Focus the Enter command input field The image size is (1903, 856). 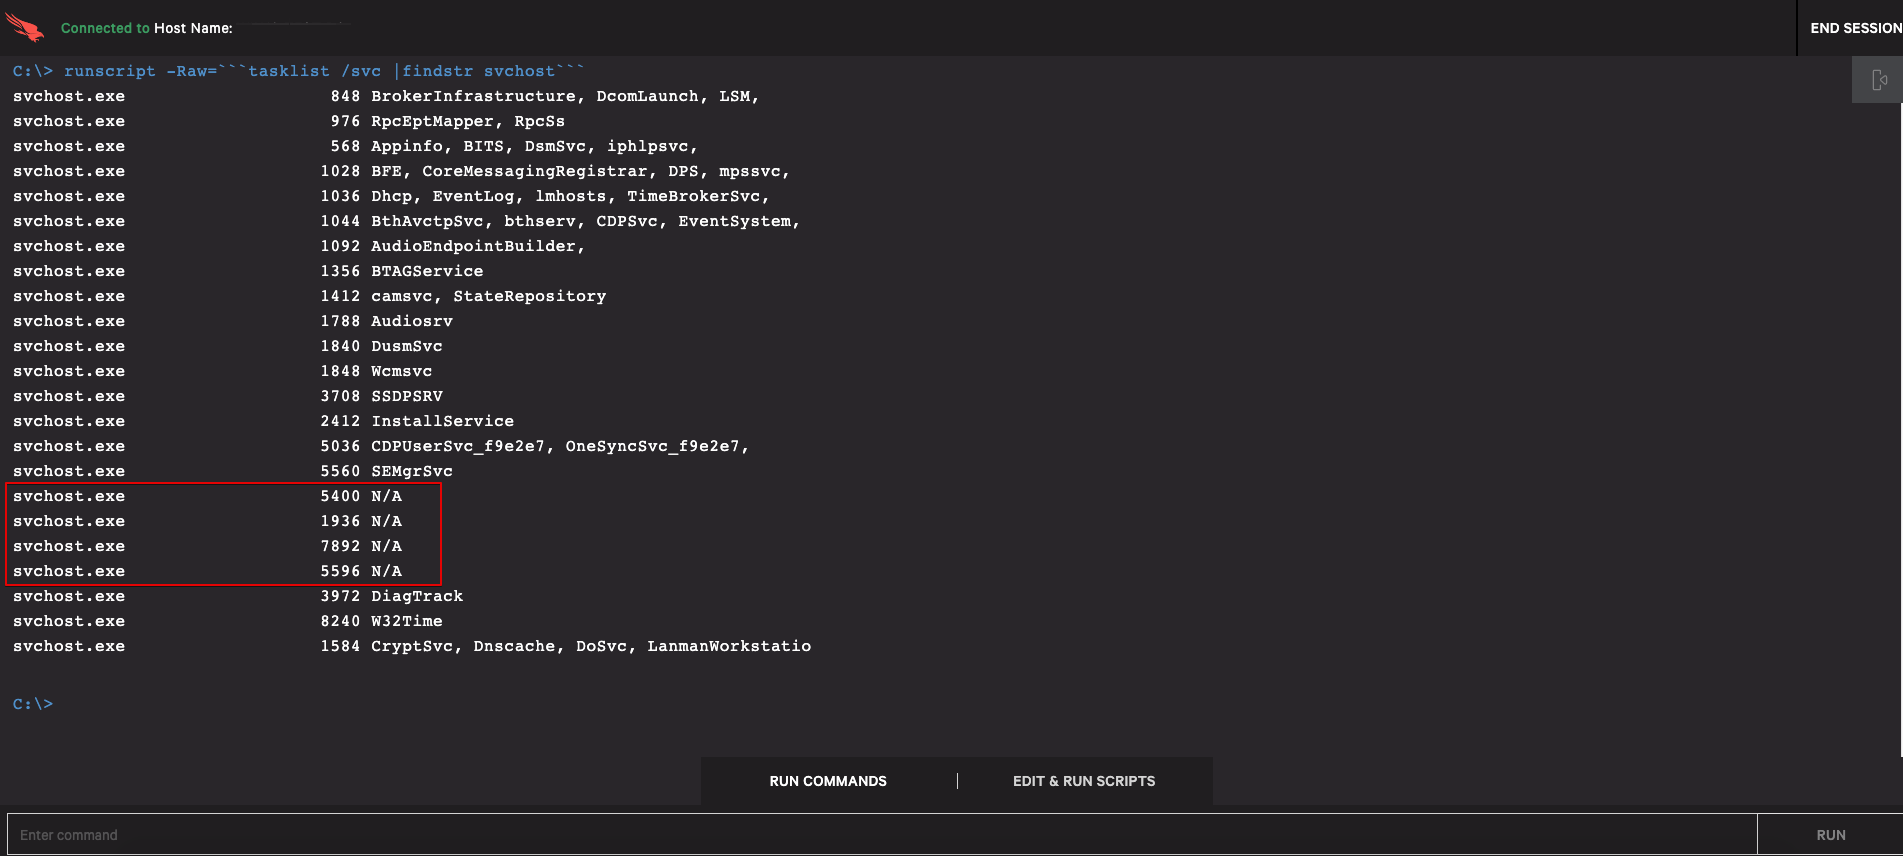[x=880, y=835]
